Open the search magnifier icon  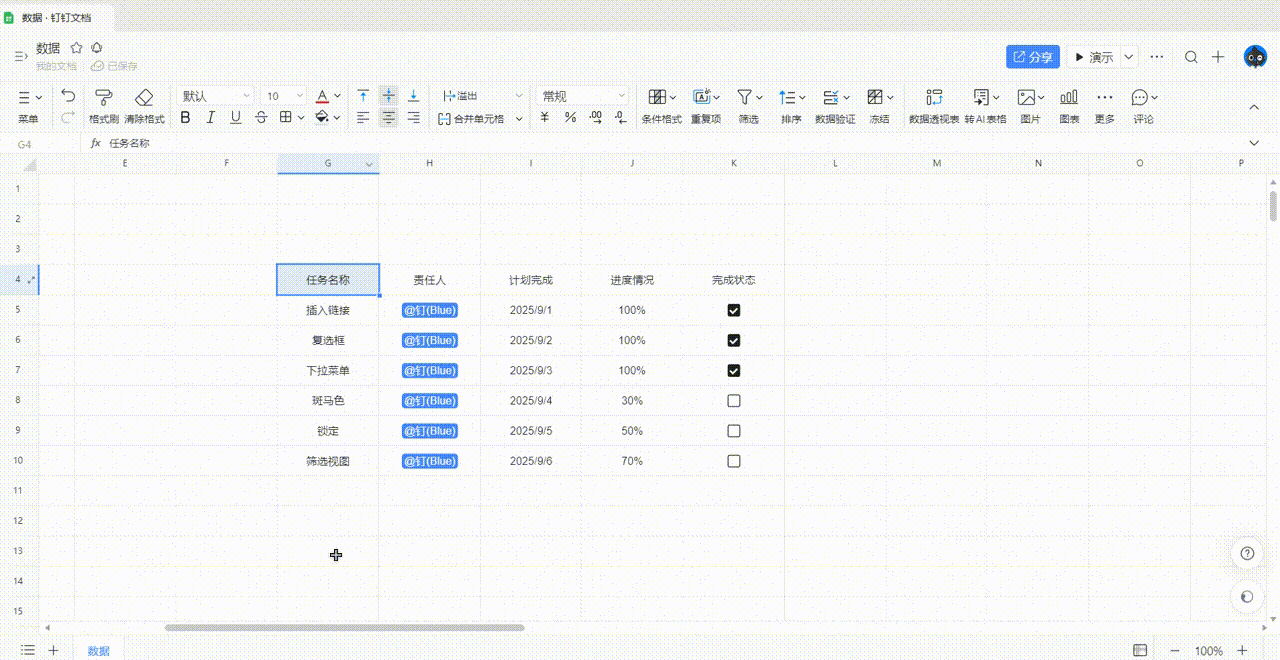click(x=1191, y=57)
